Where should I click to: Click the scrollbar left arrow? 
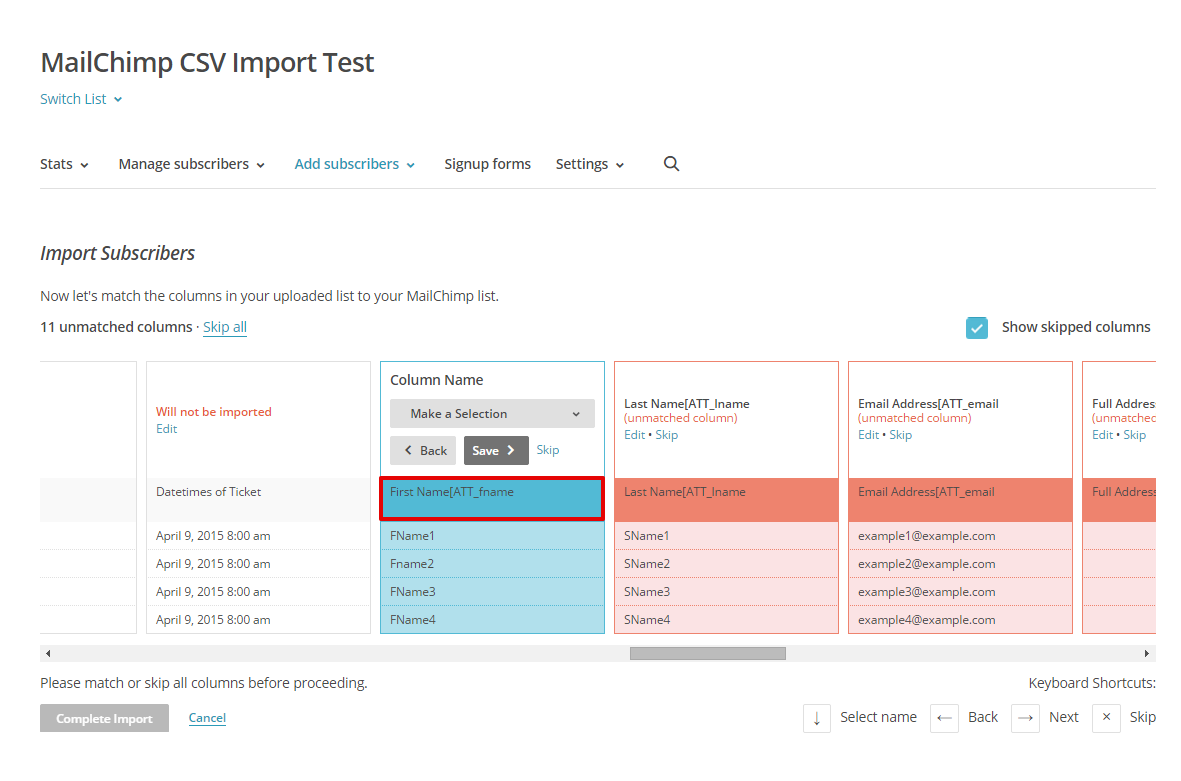[48, 654]
